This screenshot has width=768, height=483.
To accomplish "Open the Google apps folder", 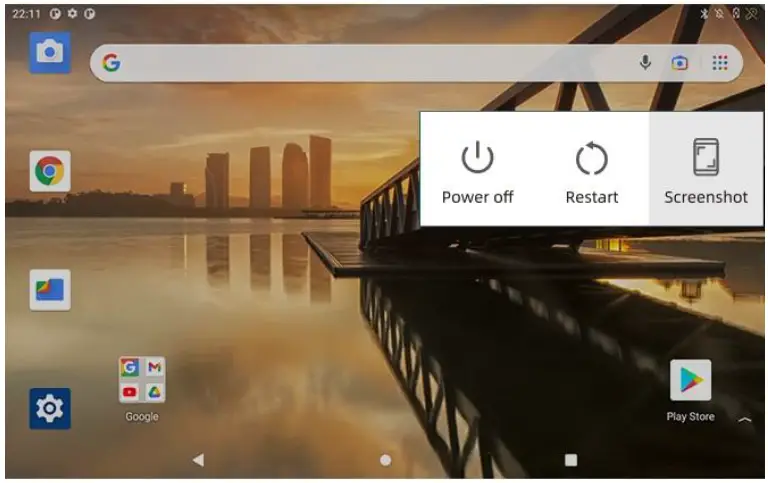I will click(x=142, y=380).
